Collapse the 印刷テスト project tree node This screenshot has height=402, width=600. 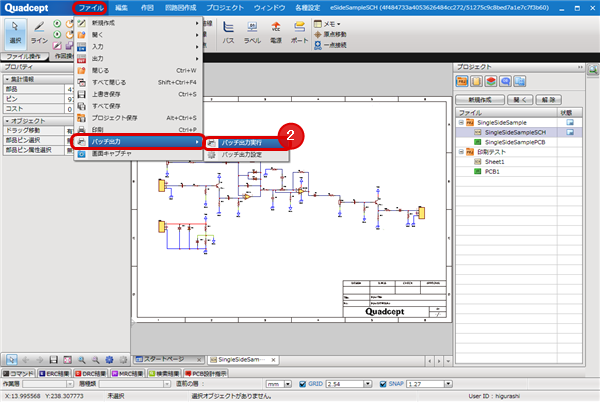pos(461,152)
